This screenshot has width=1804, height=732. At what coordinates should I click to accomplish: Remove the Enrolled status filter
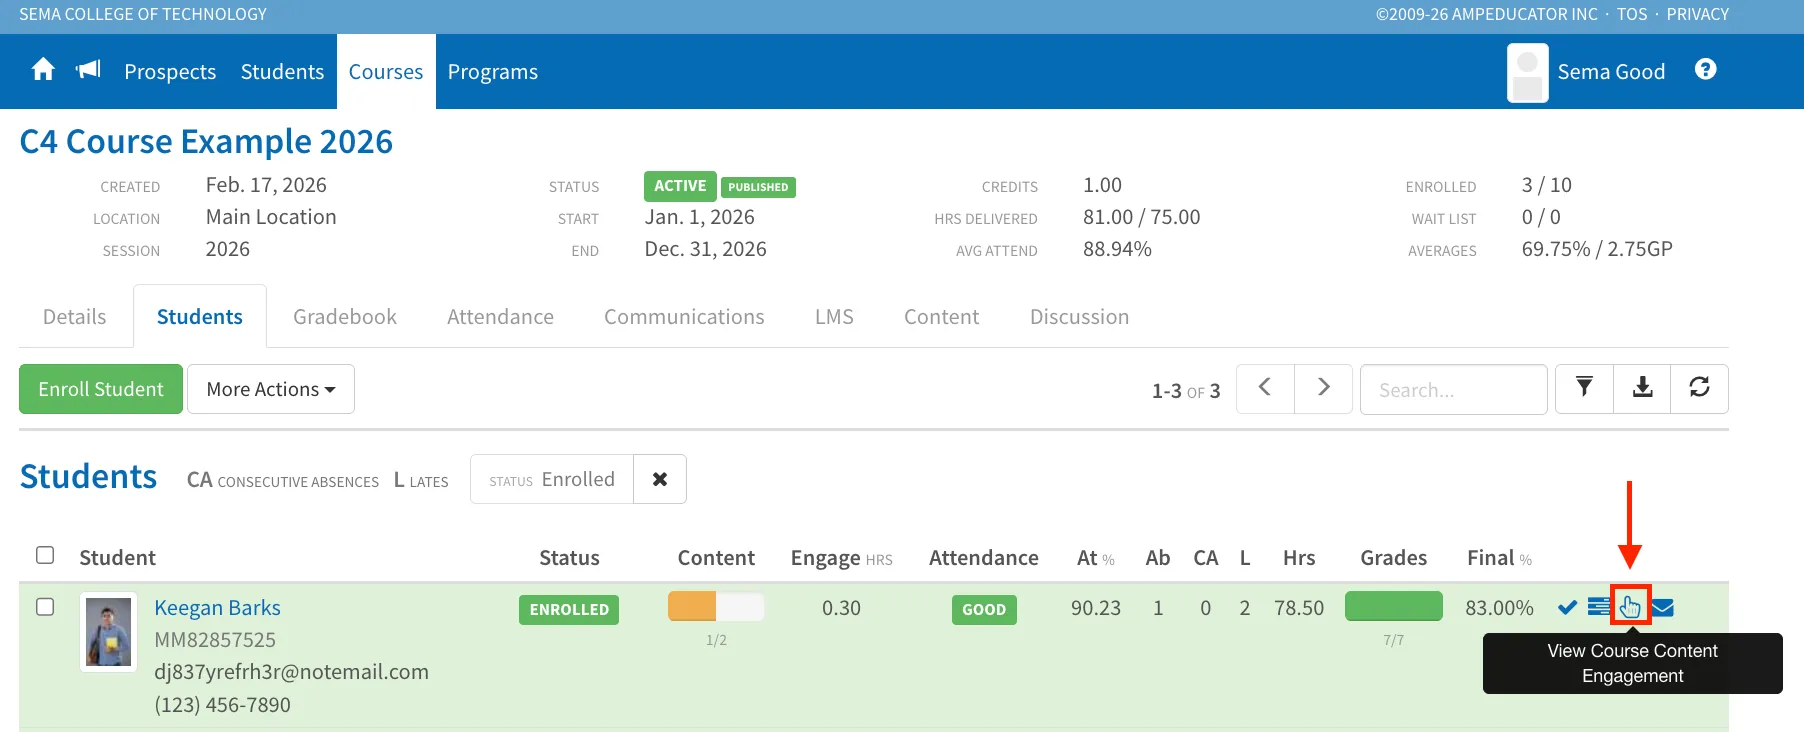(660, 479)
